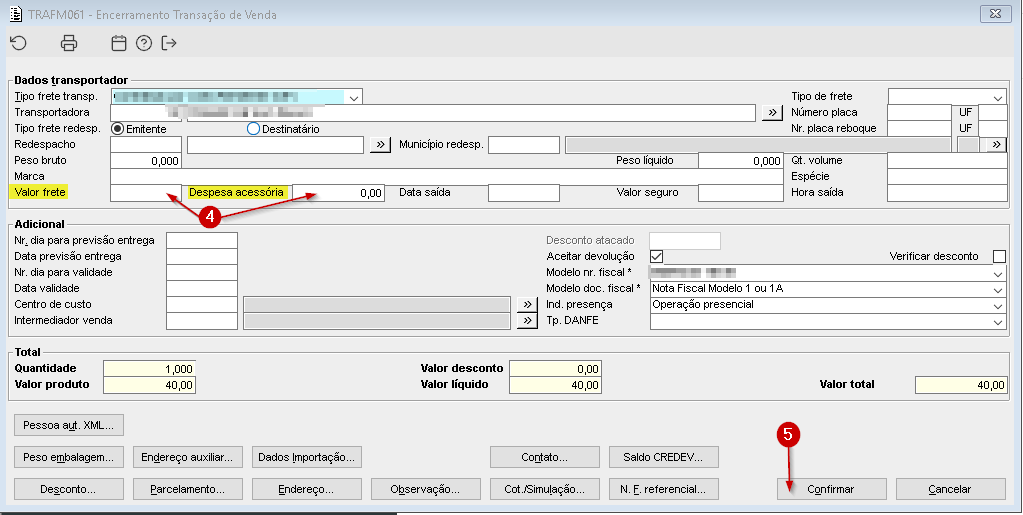Click the Observação button

click(425, 489)
